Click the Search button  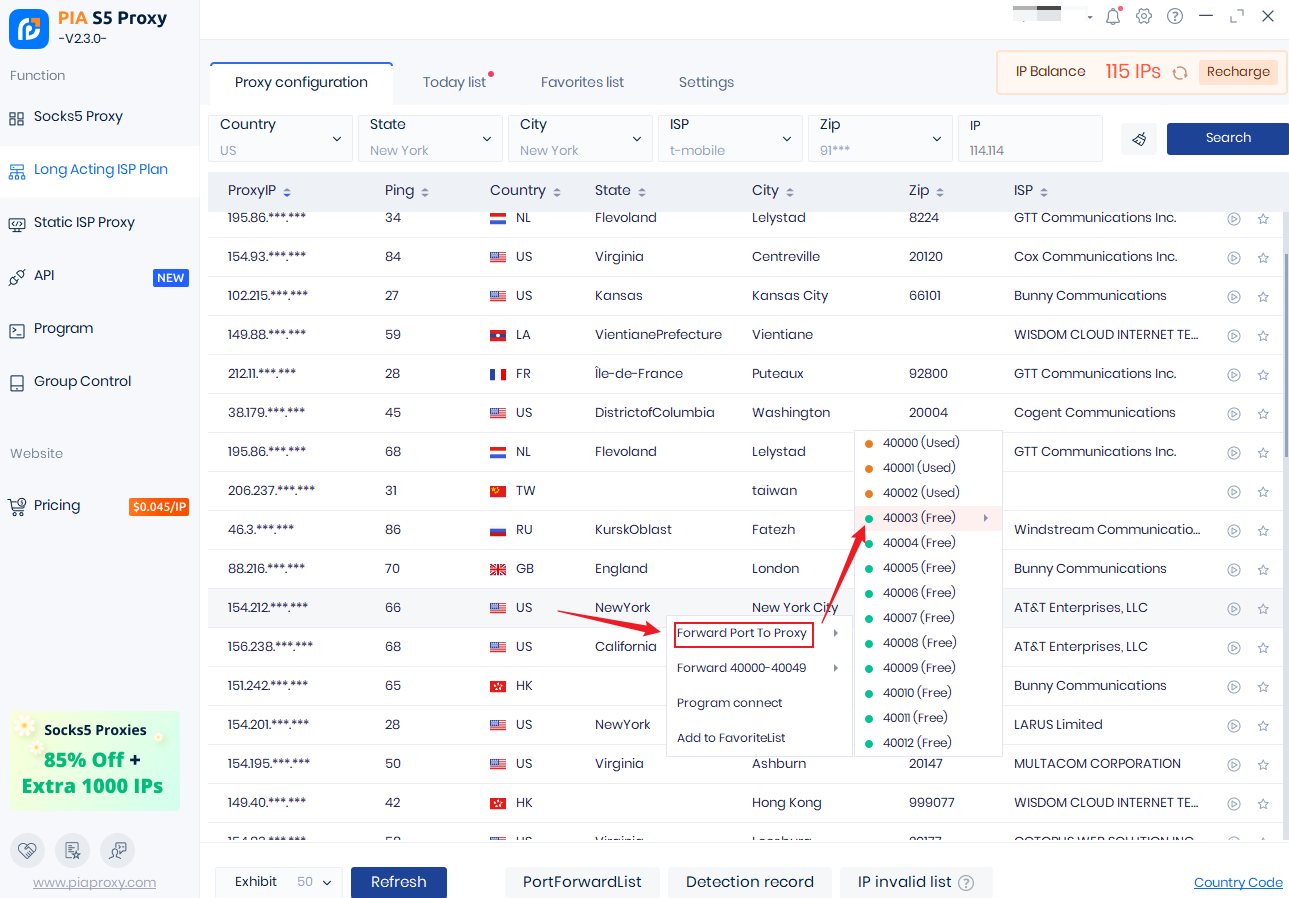tap(1227, 138)
